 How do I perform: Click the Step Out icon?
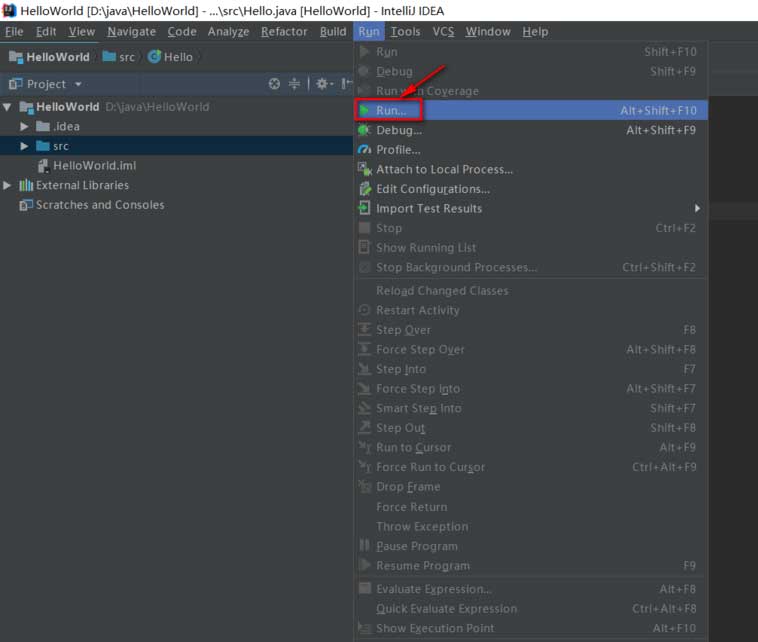tap(364, 427)
